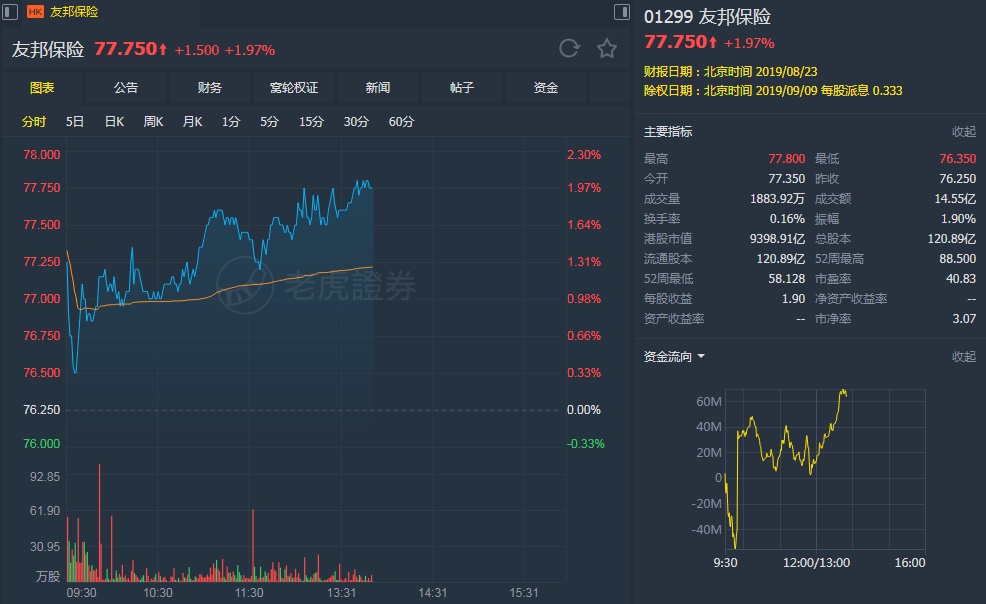Switch to the 公告 tab
986x604 pixels.
pos(126,88)
